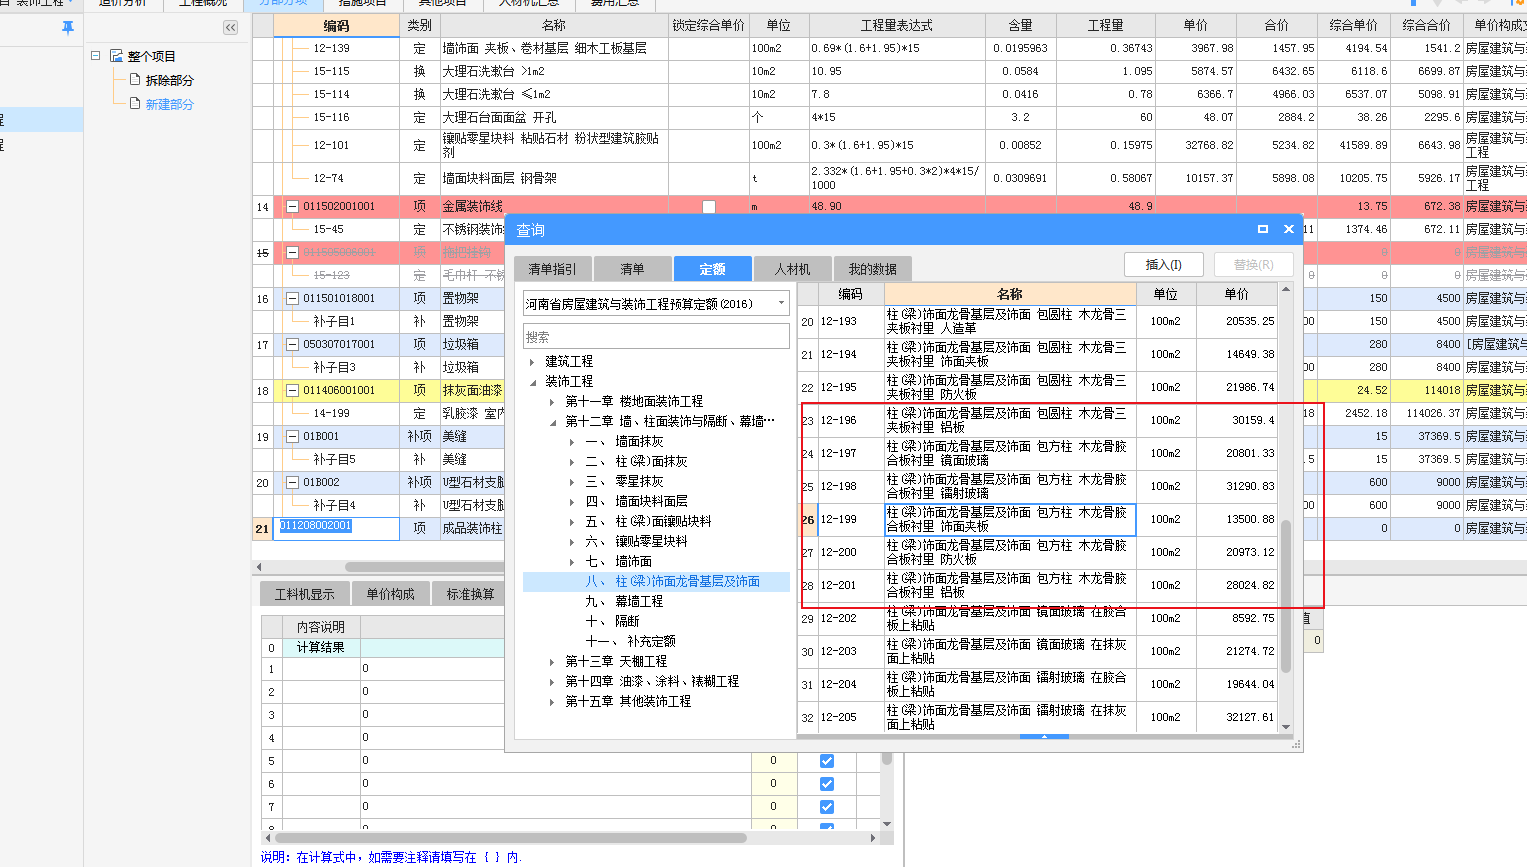Select 一、墙面抹灰 tree item
Viewport: 1527px width, 867px height.
click(625, 442)
